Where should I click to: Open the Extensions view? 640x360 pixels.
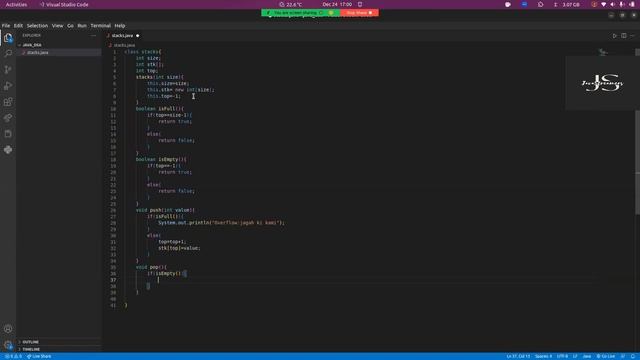pyautogui.click(x=8, y=102)
